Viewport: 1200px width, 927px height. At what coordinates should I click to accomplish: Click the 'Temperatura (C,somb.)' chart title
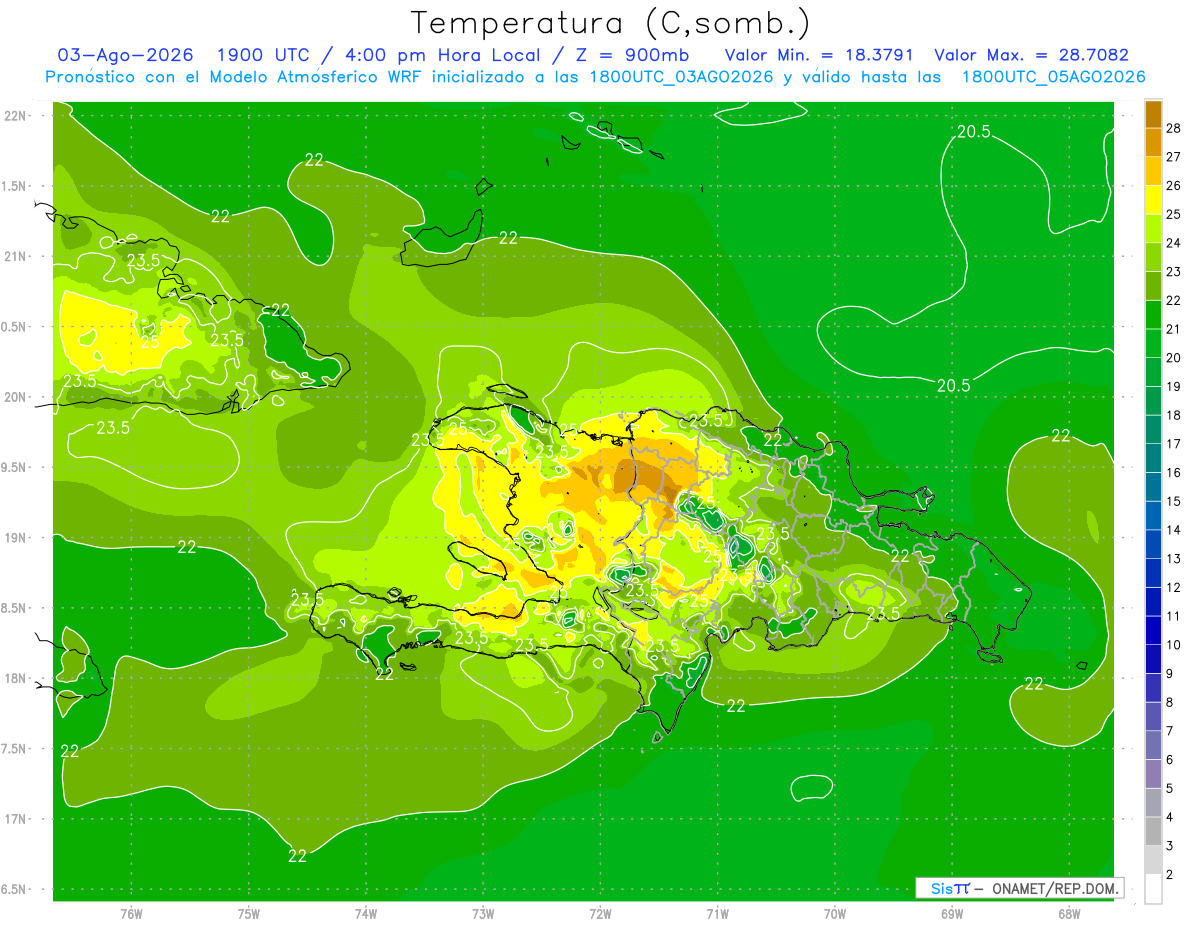point(610,23)
